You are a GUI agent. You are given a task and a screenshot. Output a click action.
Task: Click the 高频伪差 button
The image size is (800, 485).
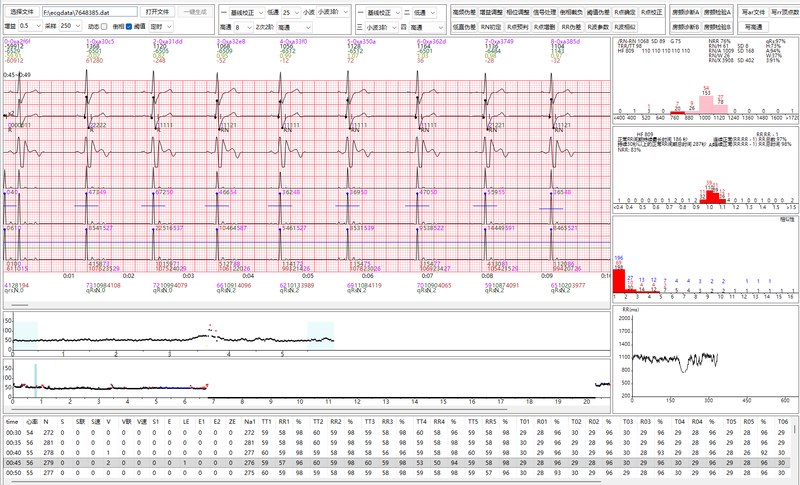pos(463,10)
